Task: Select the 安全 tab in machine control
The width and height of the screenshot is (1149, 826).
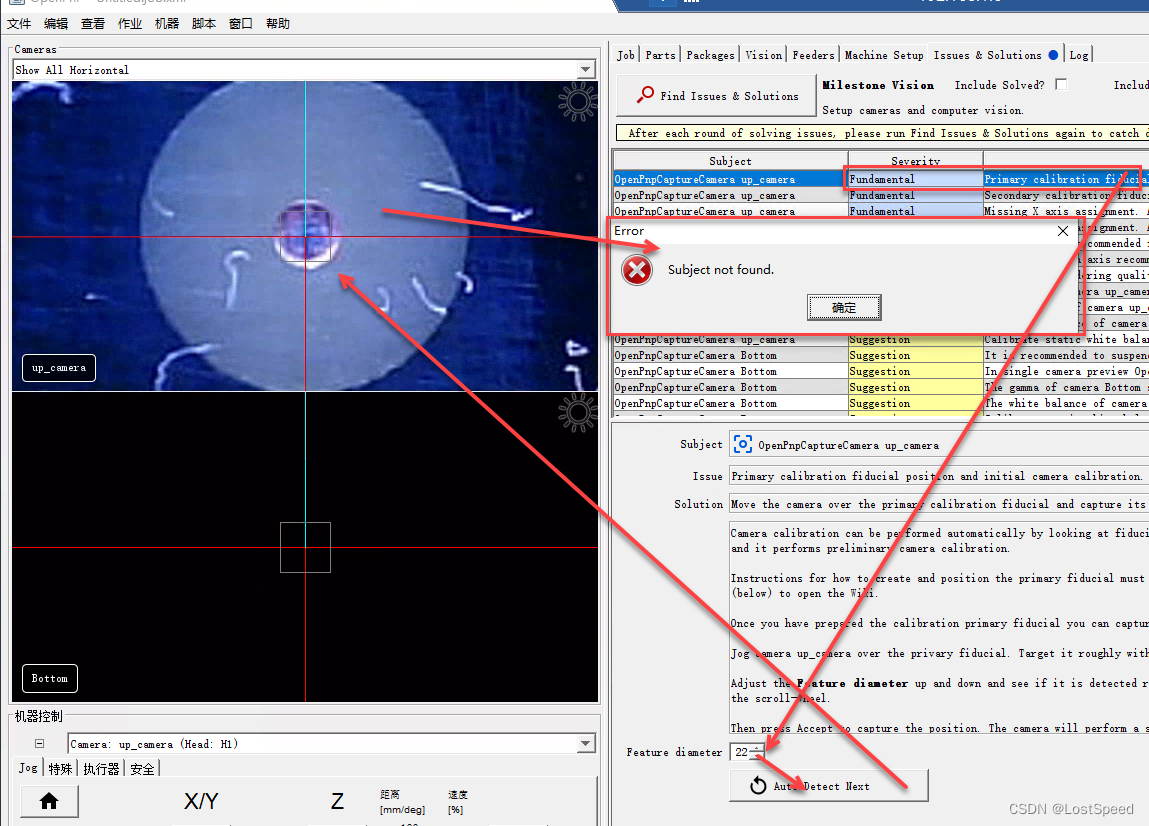Action: [142, 769]
